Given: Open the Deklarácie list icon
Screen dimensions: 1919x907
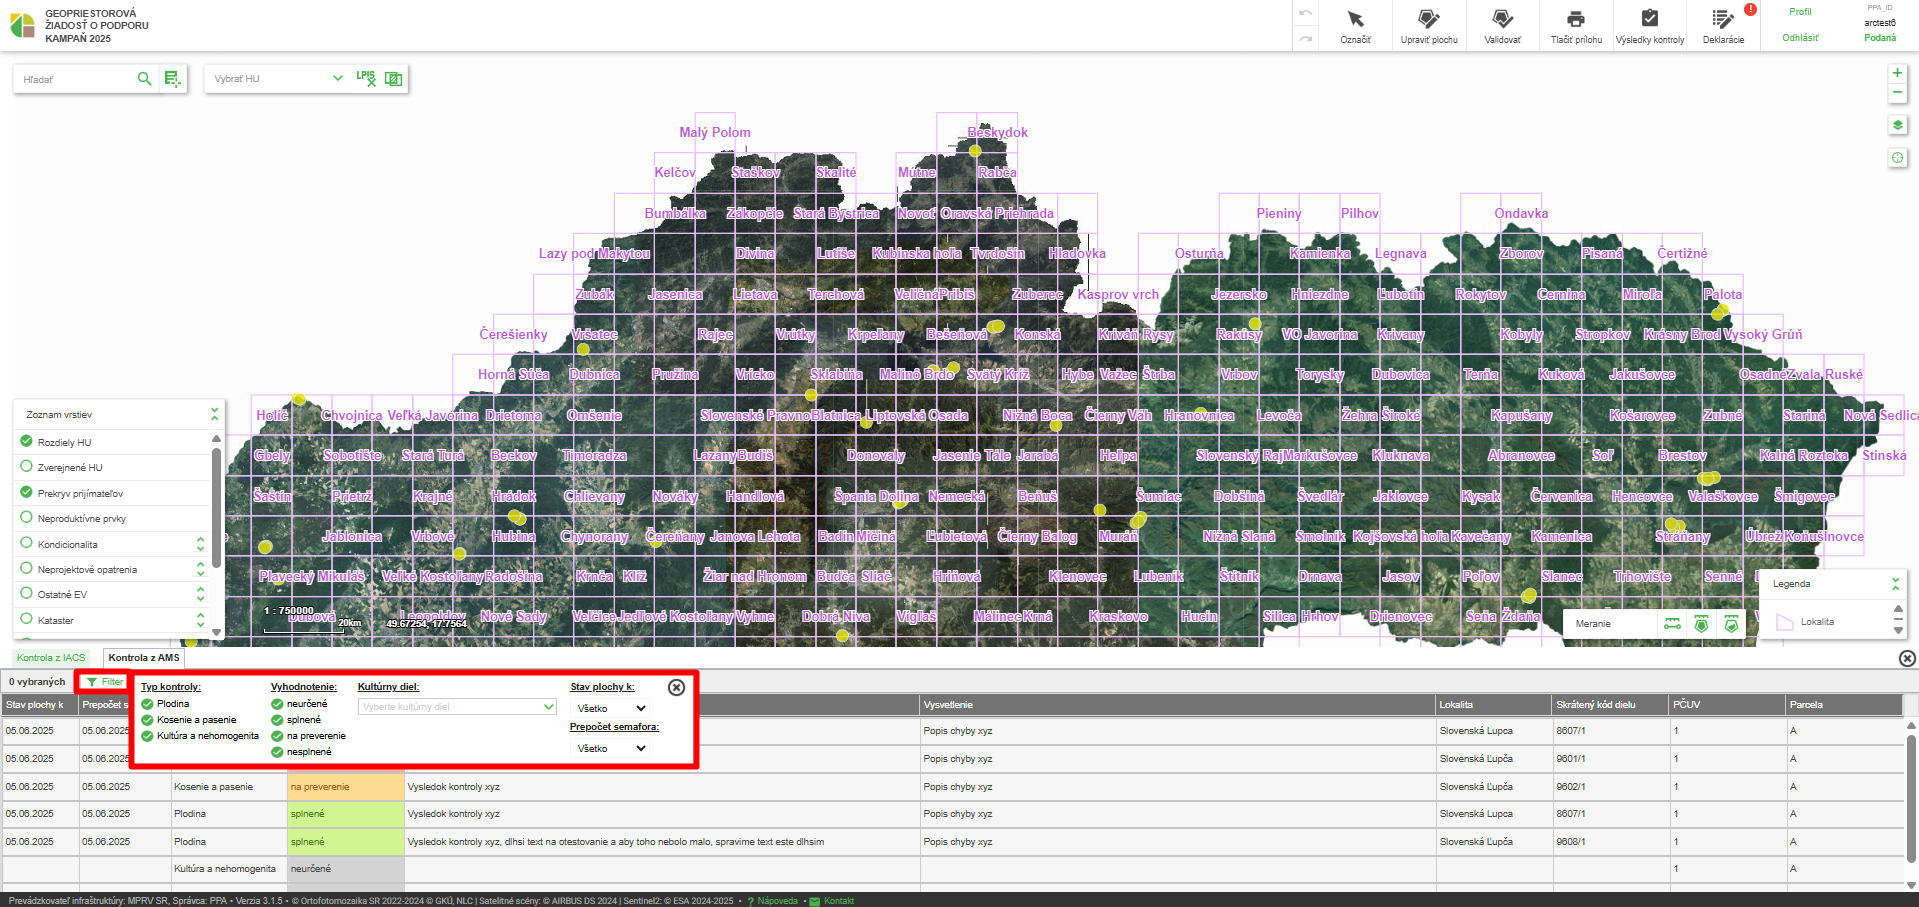Looking at the screenshot, I should coord(1722,20).
